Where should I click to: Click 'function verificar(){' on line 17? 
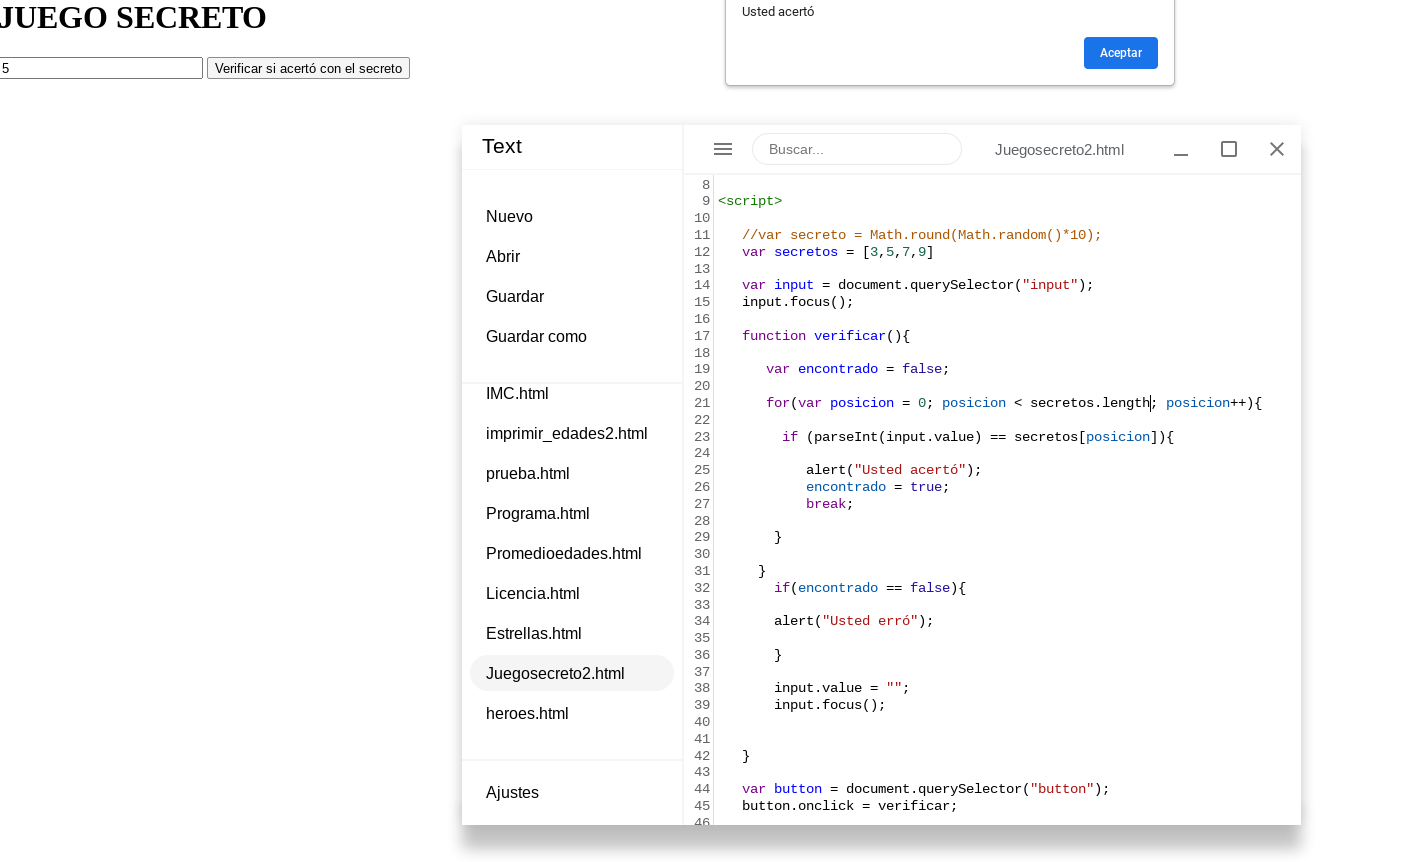[x=826, y=336]
